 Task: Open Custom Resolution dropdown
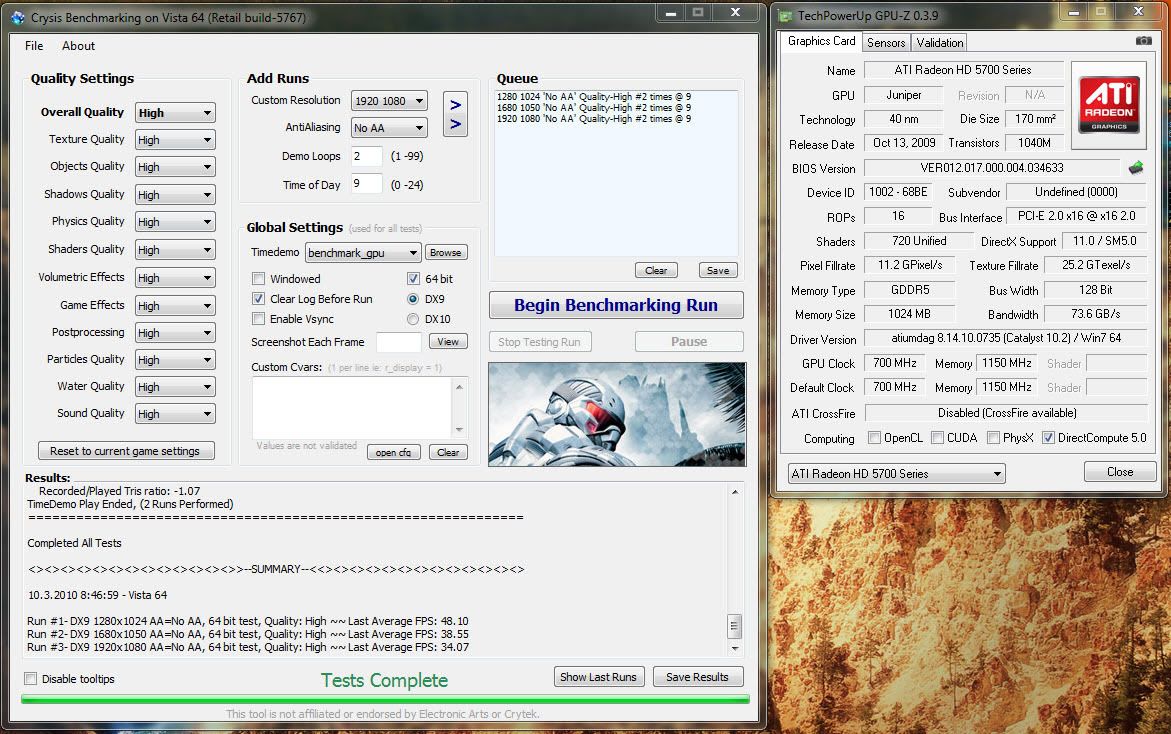click(x=389, y=101)
